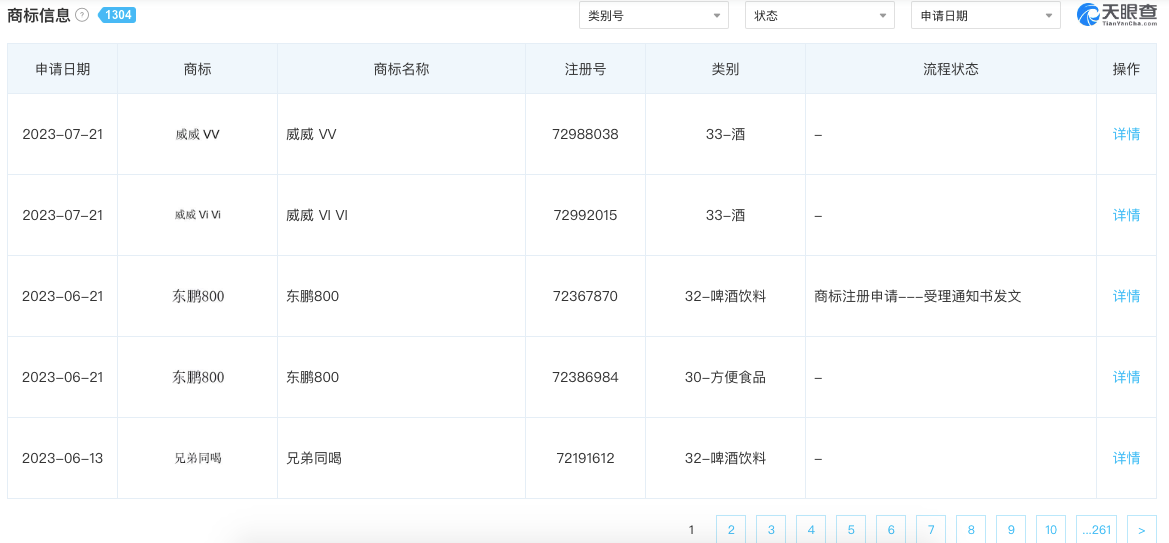Click the 威威 VV trademark image
This screenshot has height=543, width=1169.
(197, 134)
